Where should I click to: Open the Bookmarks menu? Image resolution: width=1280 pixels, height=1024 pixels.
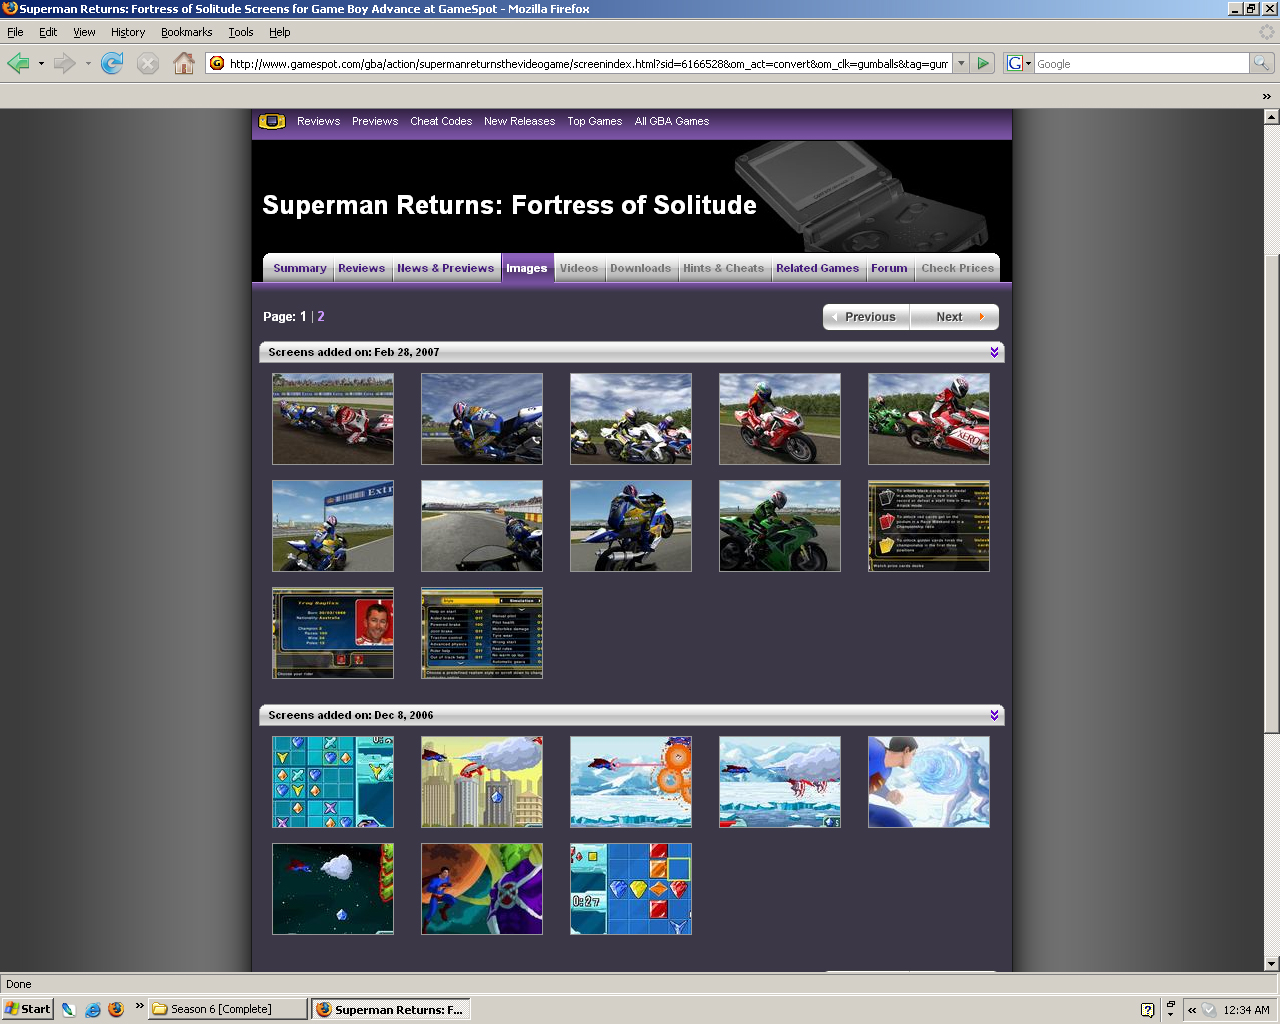coord(187,32)
